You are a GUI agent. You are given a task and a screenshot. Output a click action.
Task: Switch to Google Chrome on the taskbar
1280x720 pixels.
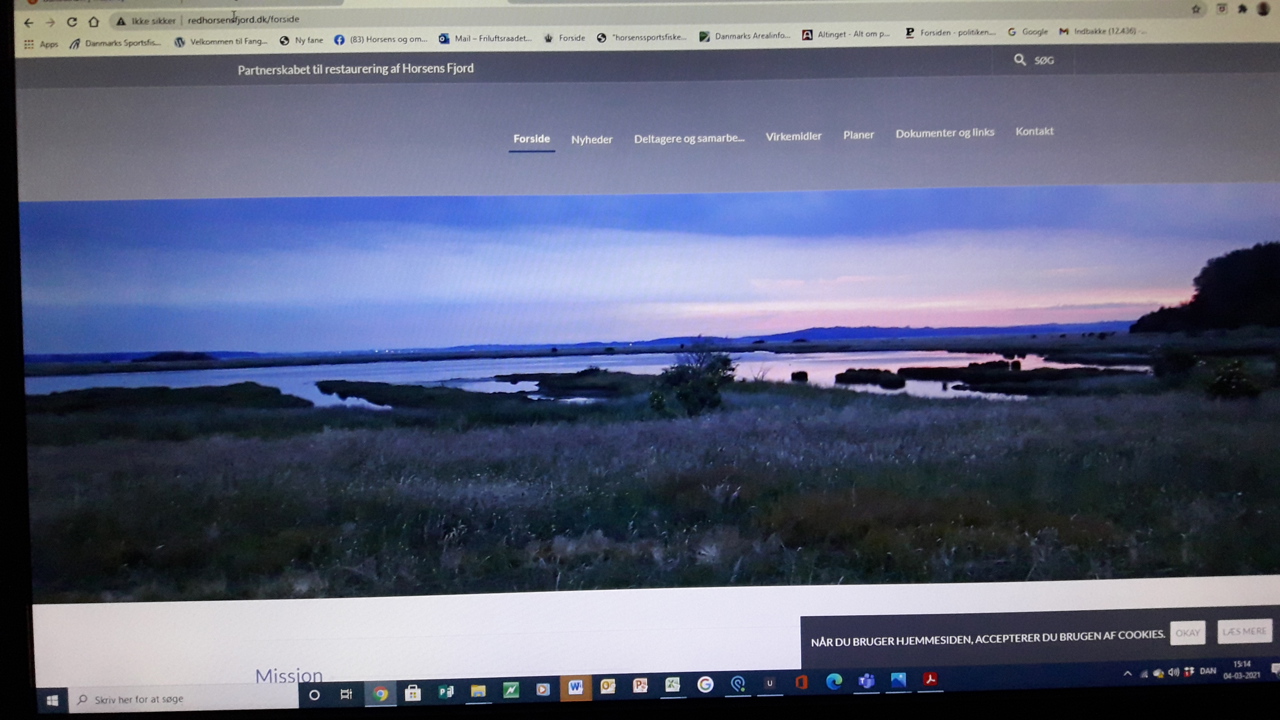pyautogui.click(x=380, y=693)
